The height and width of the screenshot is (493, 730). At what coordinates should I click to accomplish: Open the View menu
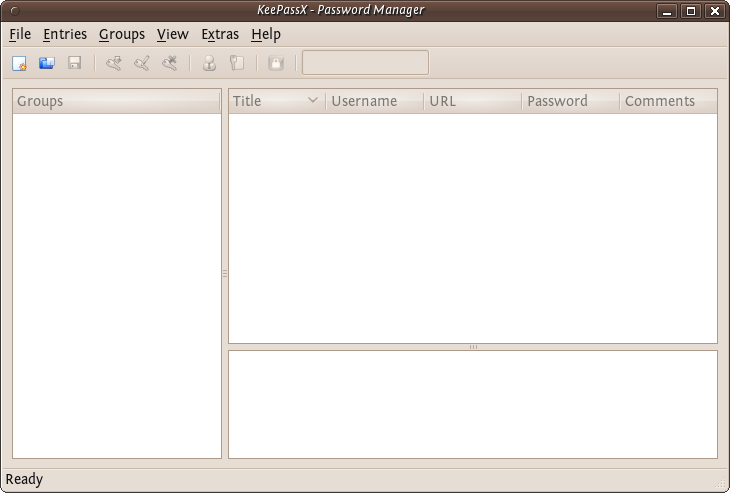pyautogui.click(x=173, y=34)
